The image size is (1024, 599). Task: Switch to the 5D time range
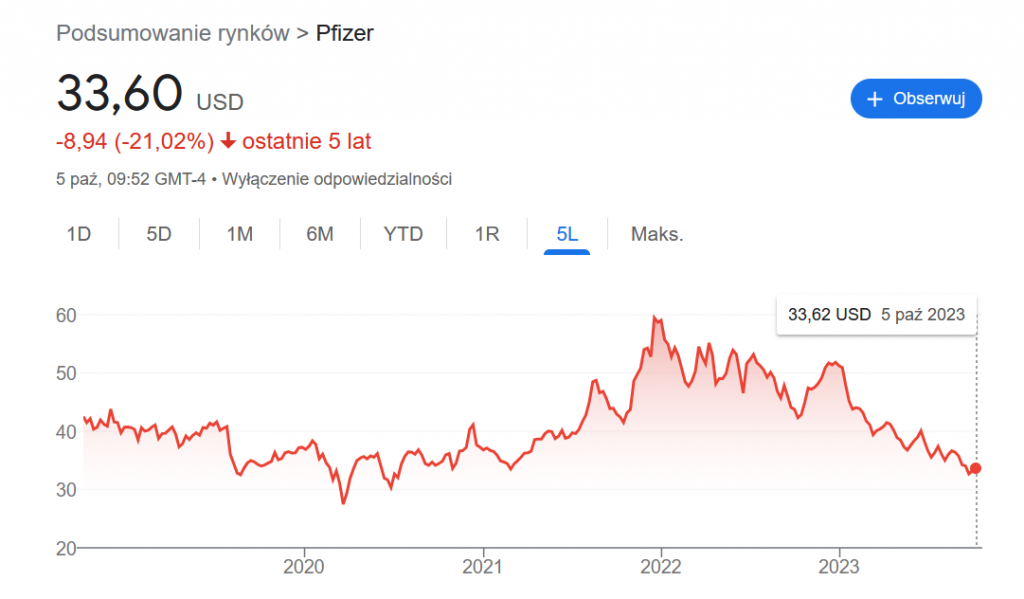pos(159,235)
